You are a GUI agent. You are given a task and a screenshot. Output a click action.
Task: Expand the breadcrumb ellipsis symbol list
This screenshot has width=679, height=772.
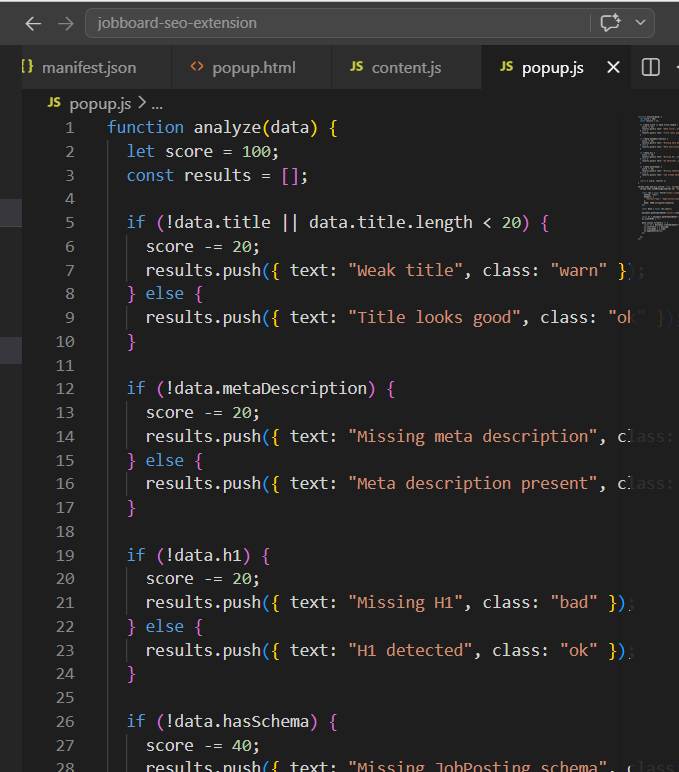click(x=156, y=103)
